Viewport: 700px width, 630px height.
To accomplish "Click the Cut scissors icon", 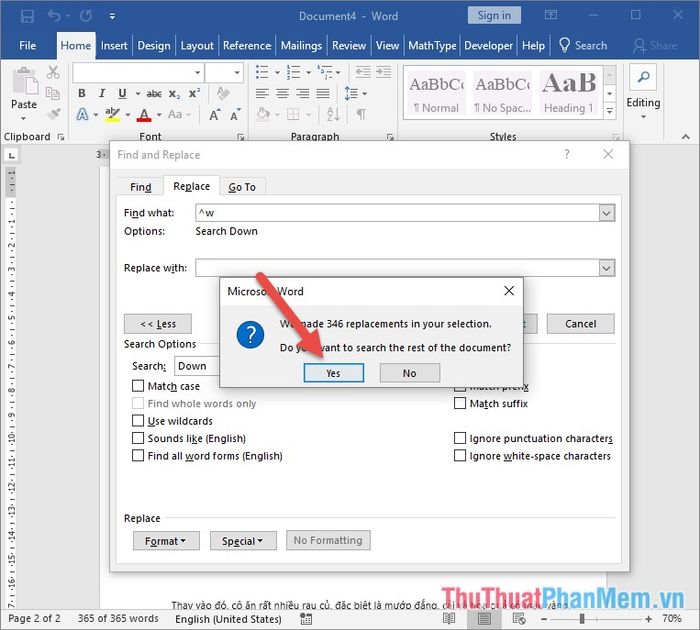I will coord(53,72).
